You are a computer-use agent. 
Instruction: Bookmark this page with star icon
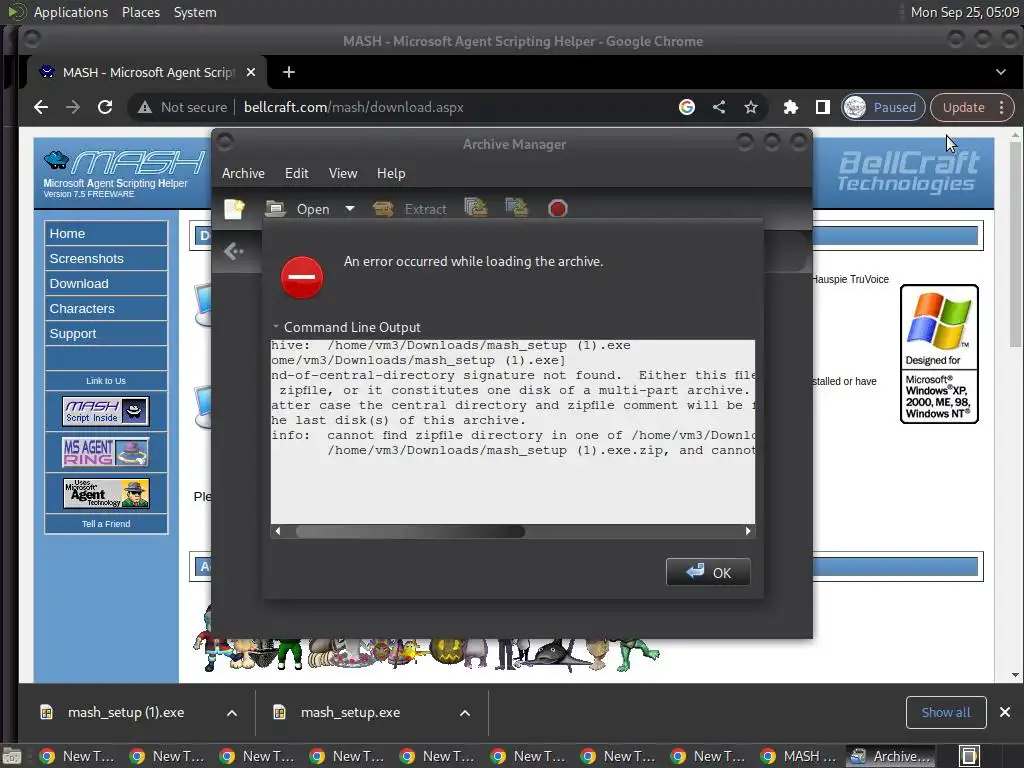[x=751, y=107]
